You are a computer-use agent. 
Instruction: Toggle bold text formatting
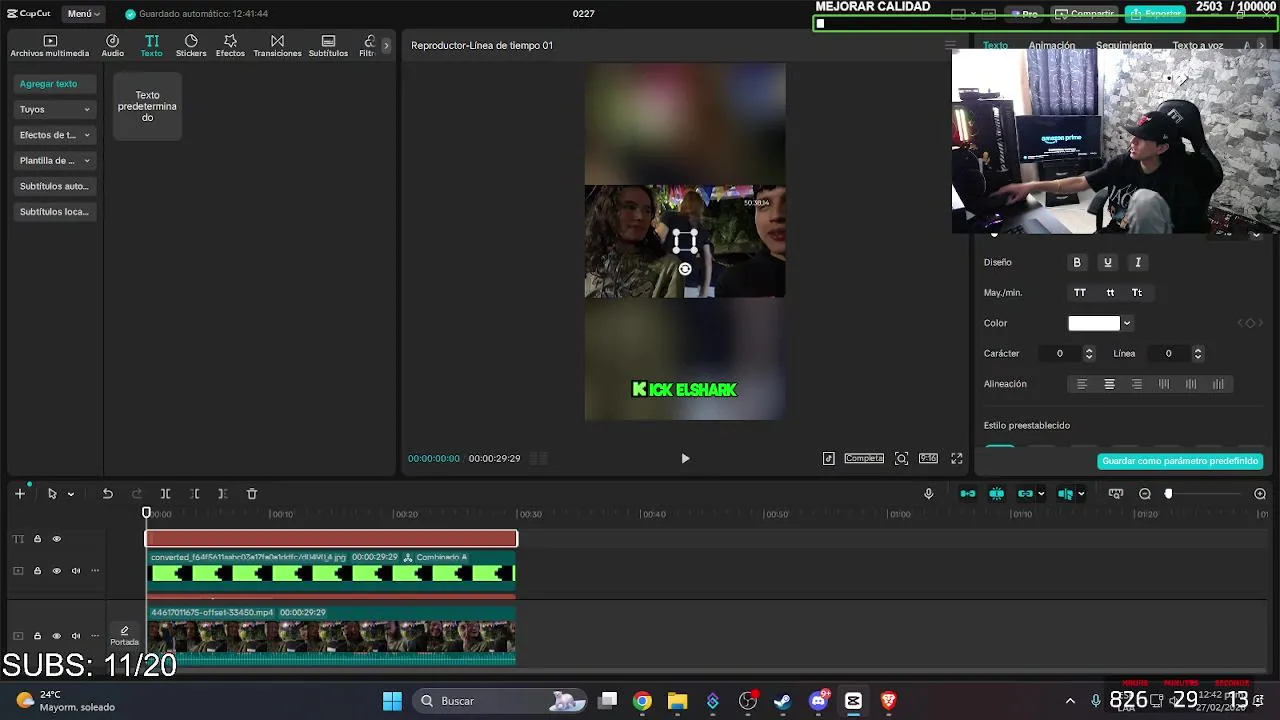(1077, 262)
